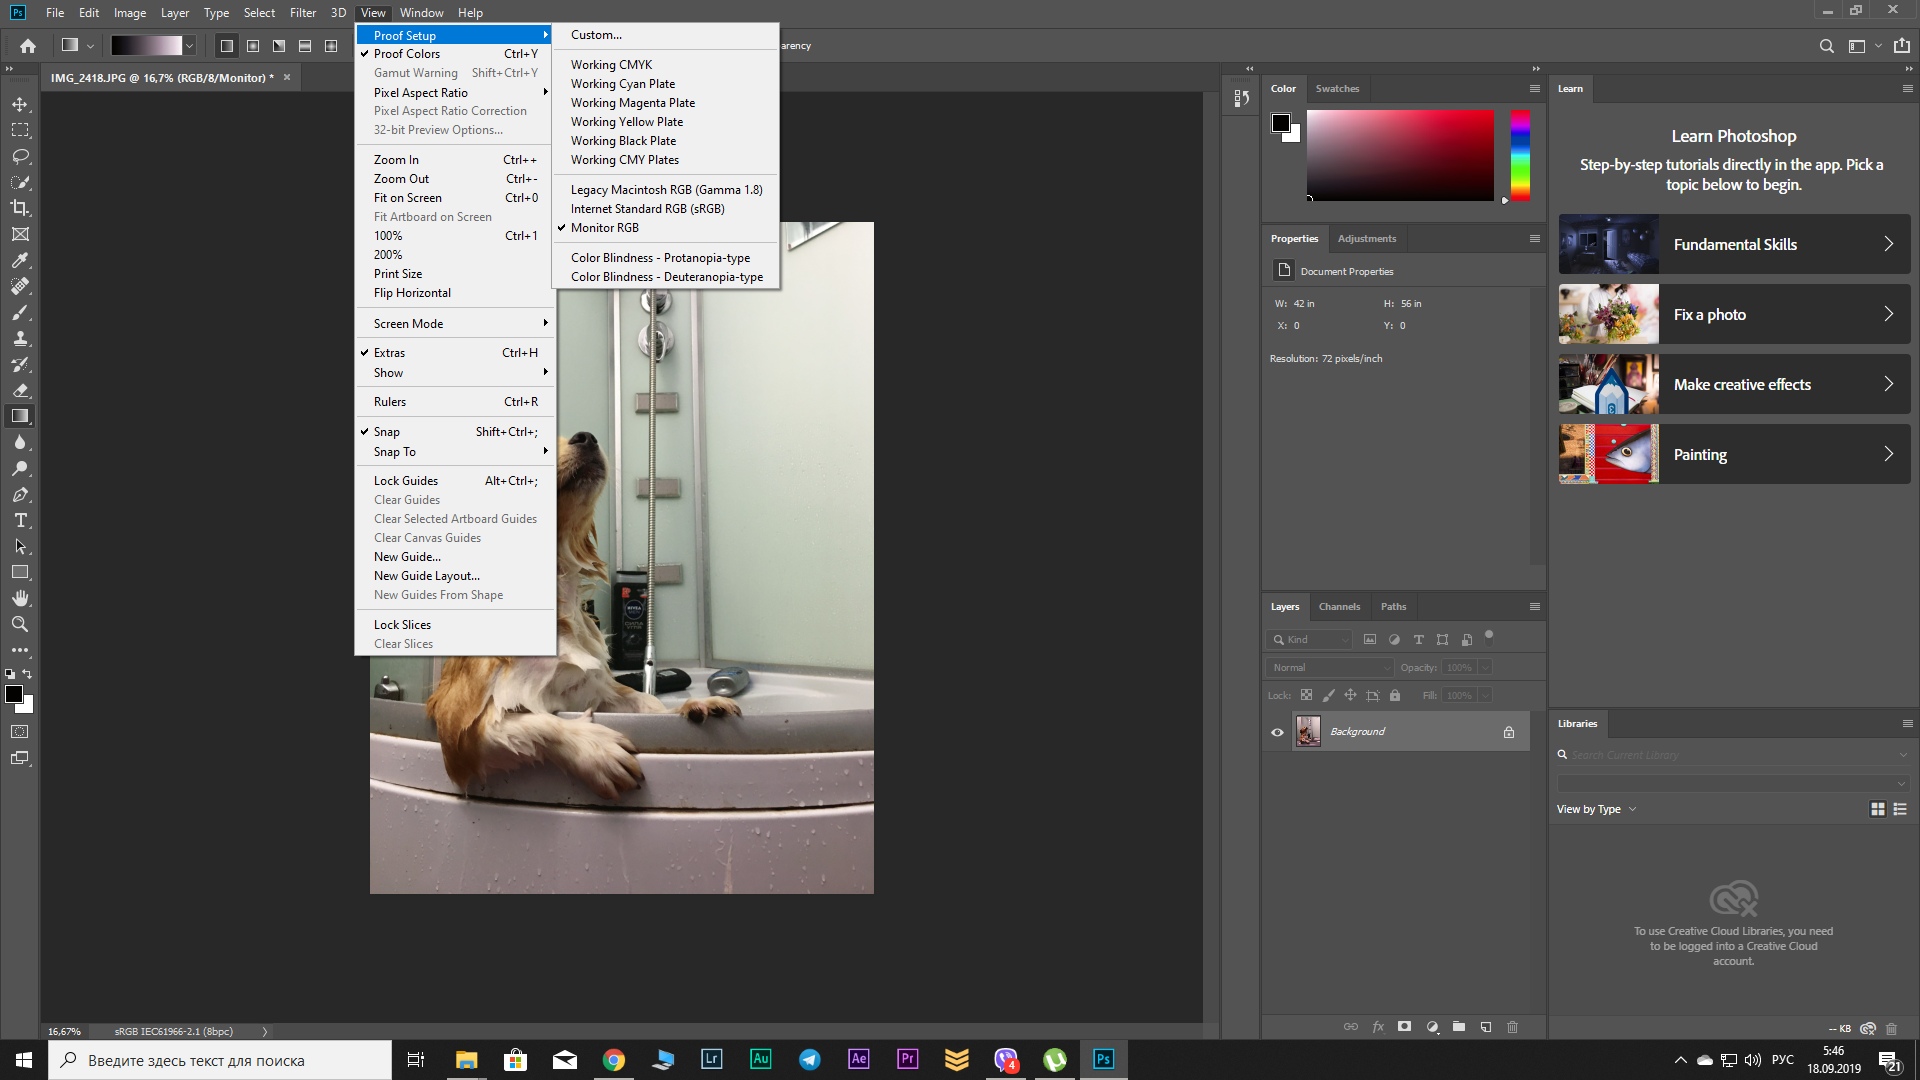Select Working CMYK from Proof Setup submenu
This screenshot has width=1920, height=1080.
coord(611,64)
